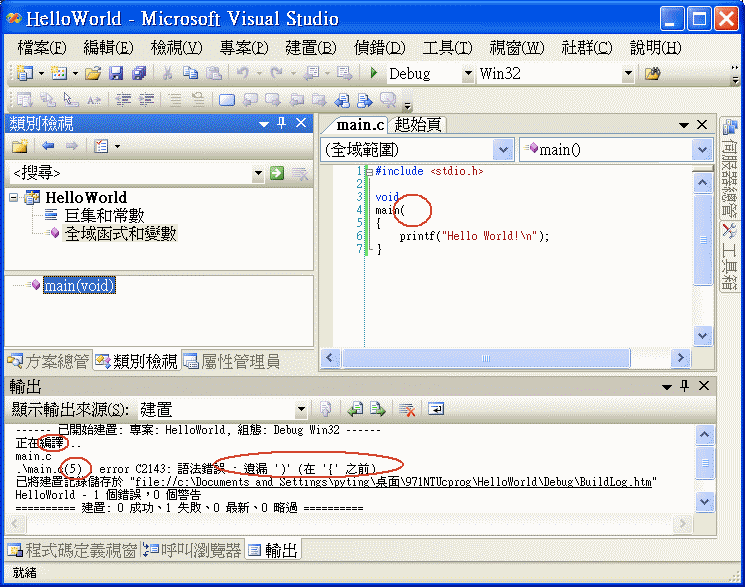This screenshot has height=587, width=745.
Task: Click the Uncomment Selected Lines icon
Action: (x=198, y=100)
